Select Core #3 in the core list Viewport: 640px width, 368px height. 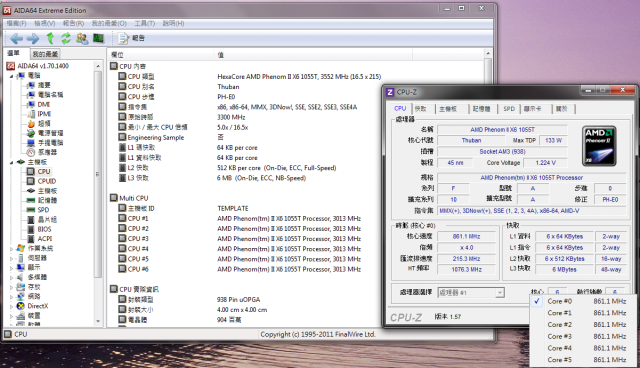(x=584, y=337)
